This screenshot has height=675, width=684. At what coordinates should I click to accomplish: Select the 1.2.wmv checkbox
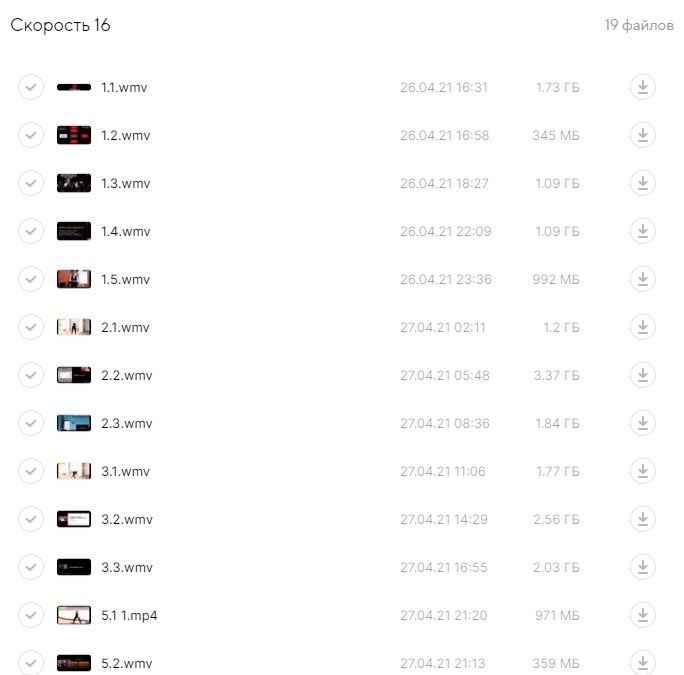click(31, 135)
